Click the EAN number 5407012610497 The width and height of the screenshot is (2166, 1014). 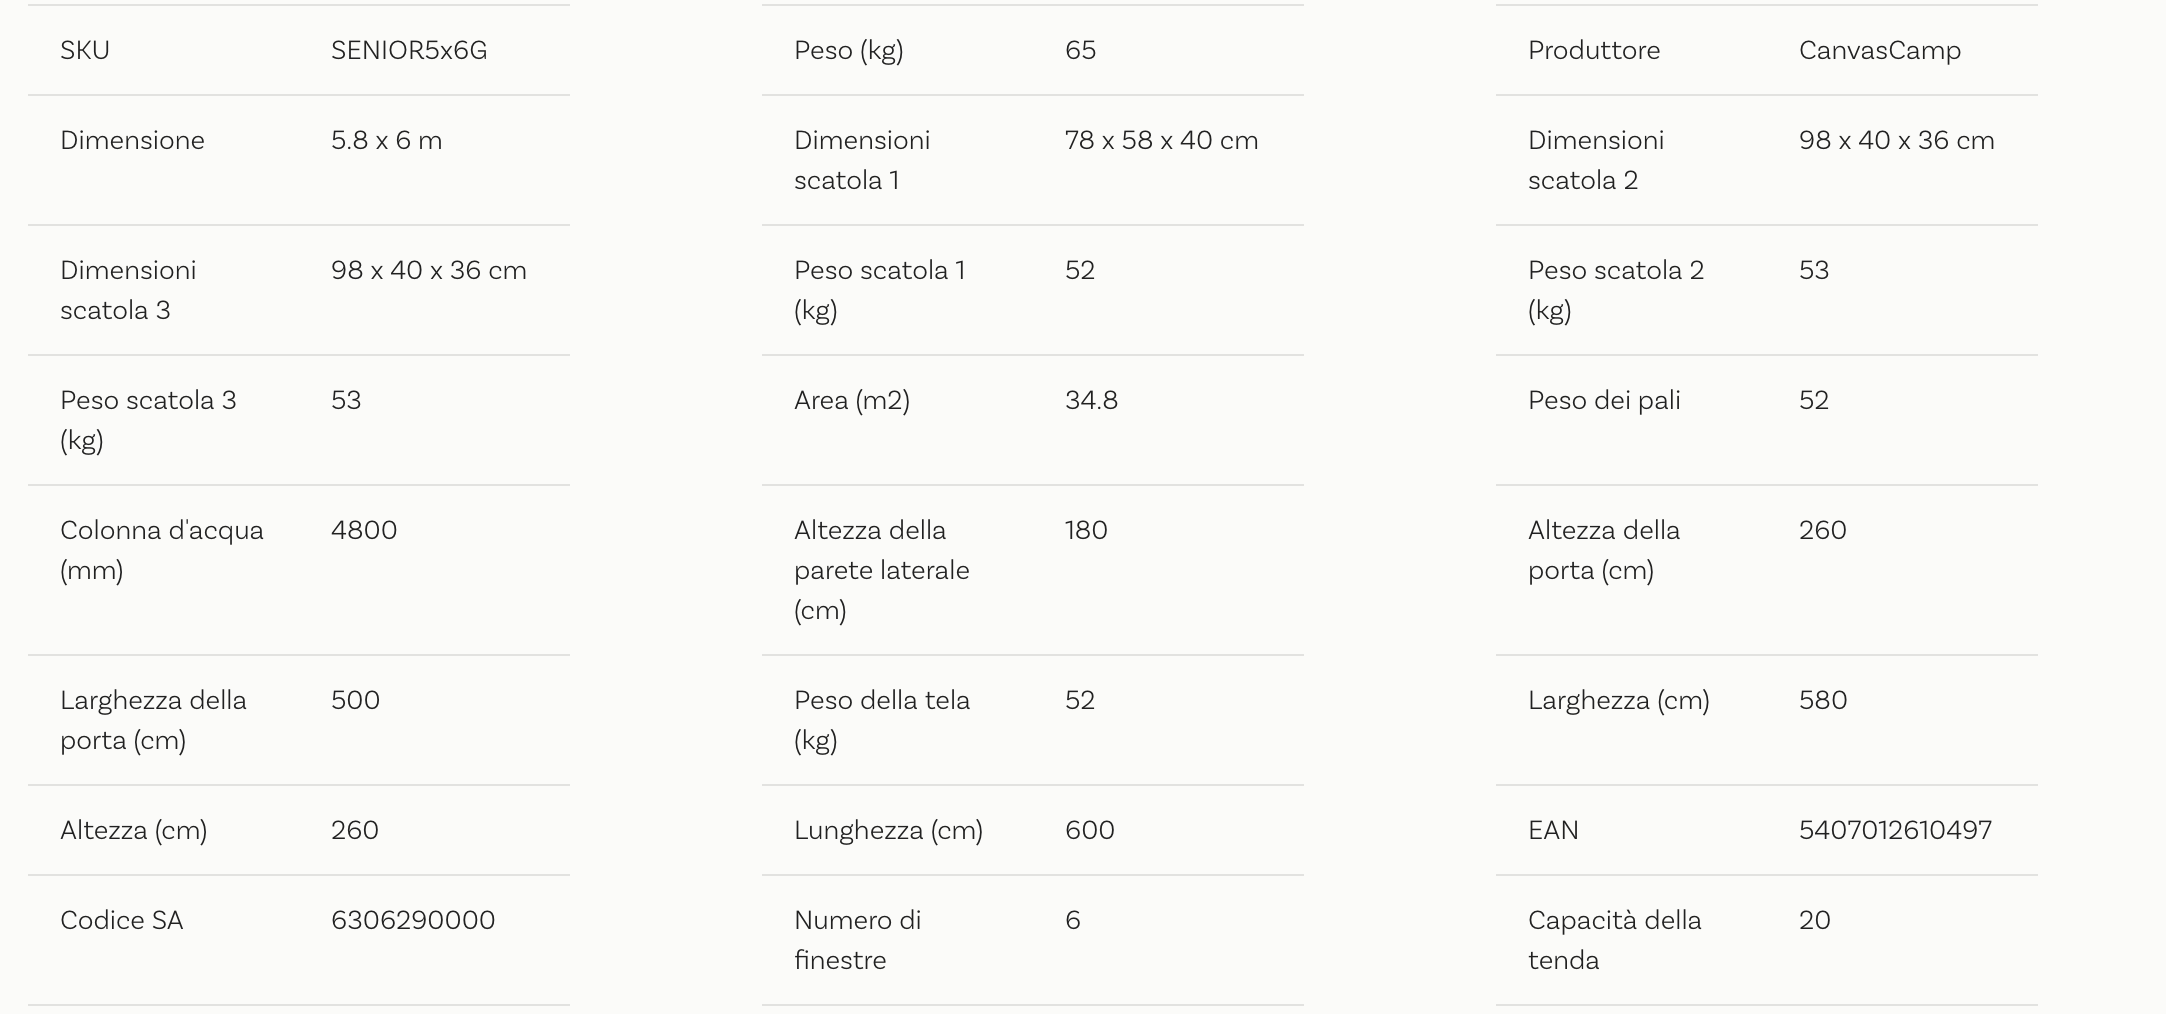click(x=1895, y=830)
